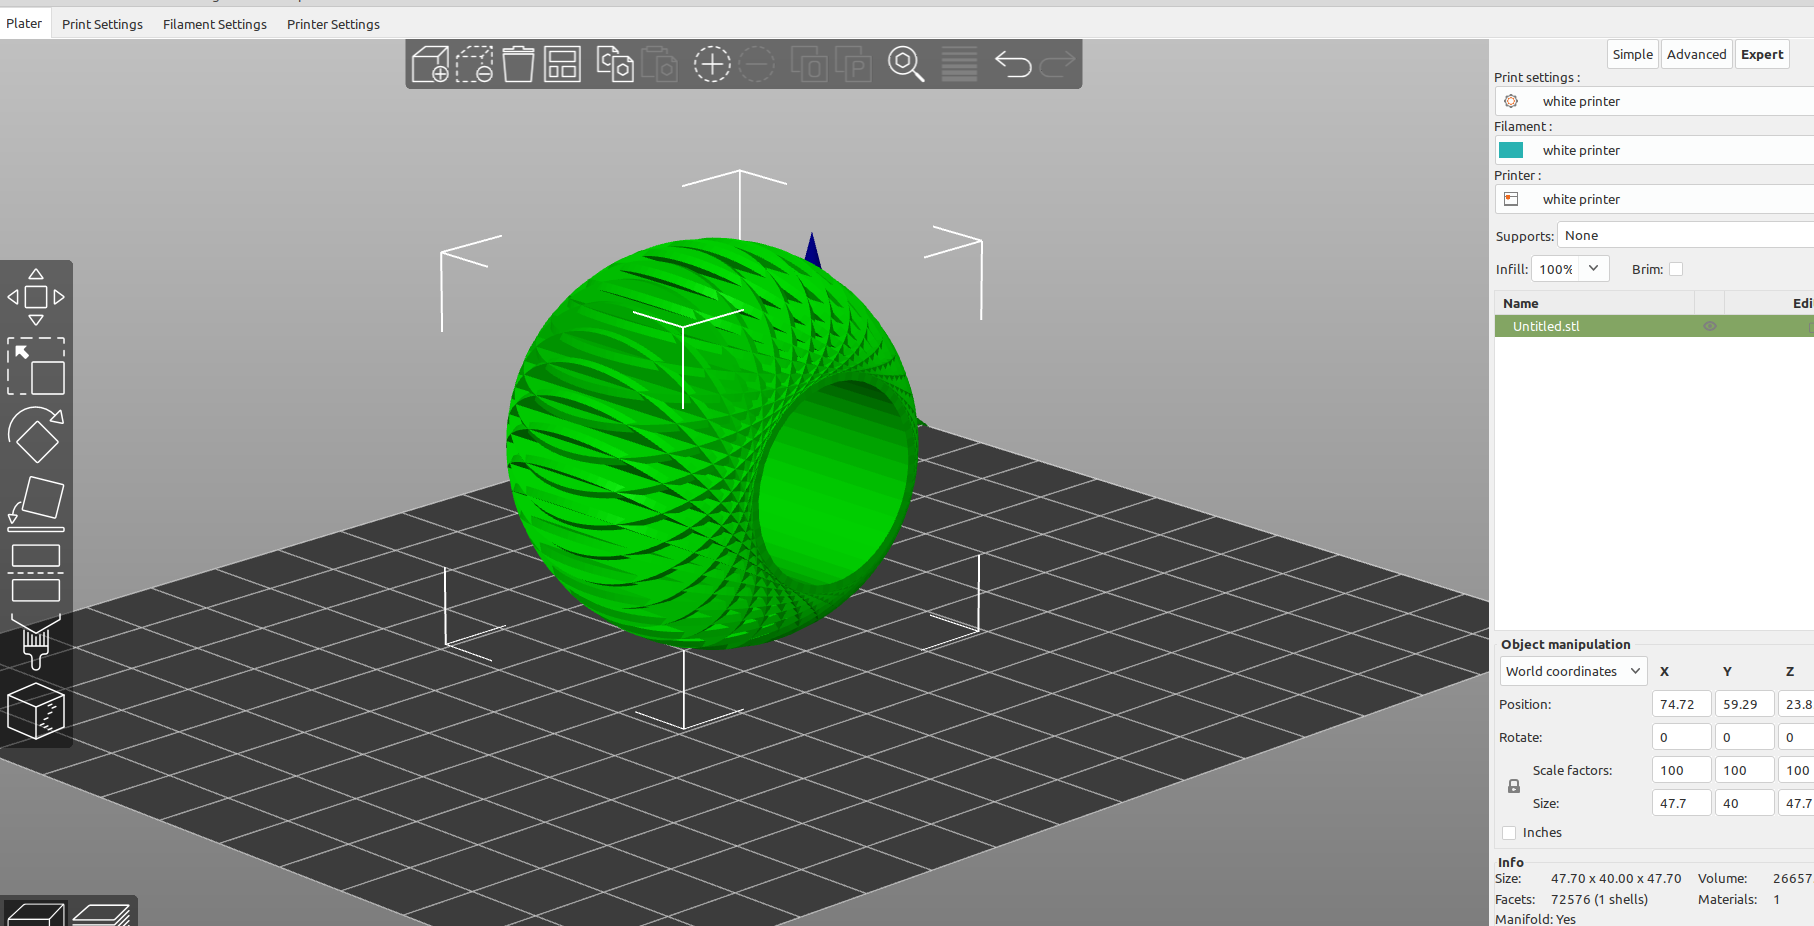
Task: Toggle visibility eye for Untitled.stl
Action: click(x=1710, y=326)
